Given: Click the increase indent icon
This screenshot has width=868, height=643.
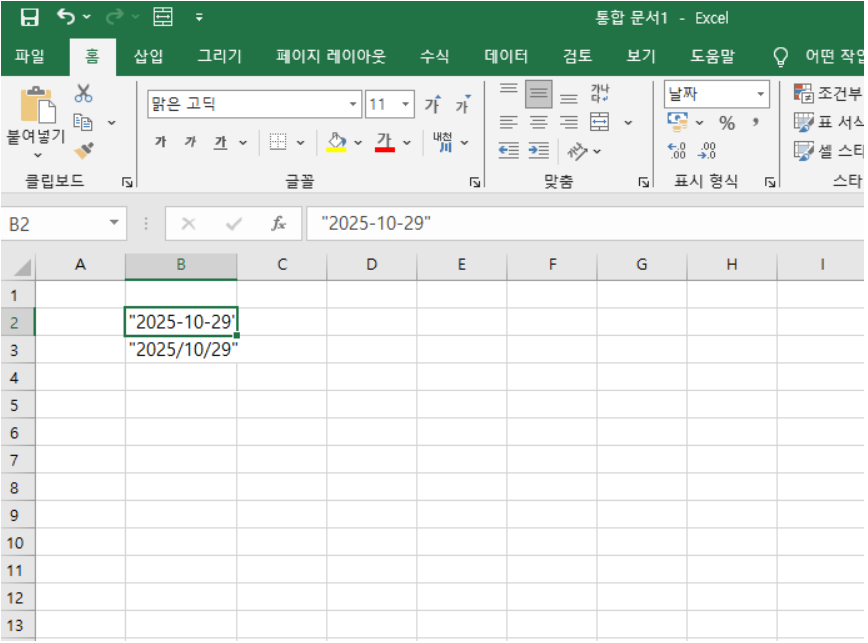Looking at the screenshot, I should (539, 150).
